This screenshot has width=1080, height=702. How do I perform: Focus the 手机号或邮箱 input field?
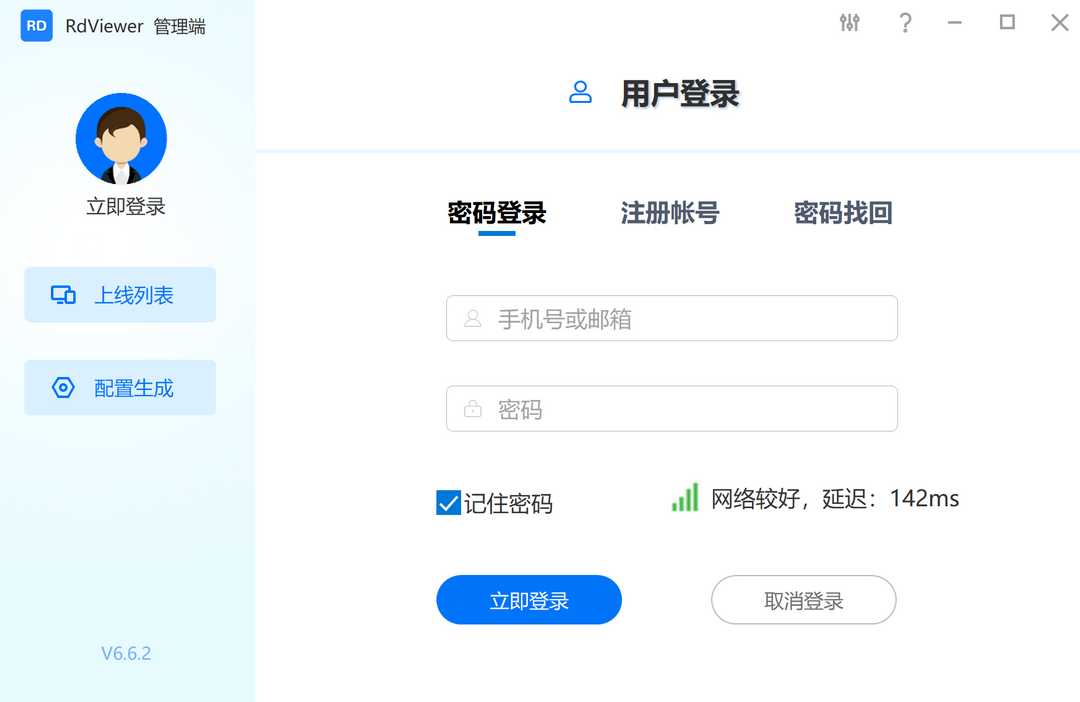click(x=672, y=318)
